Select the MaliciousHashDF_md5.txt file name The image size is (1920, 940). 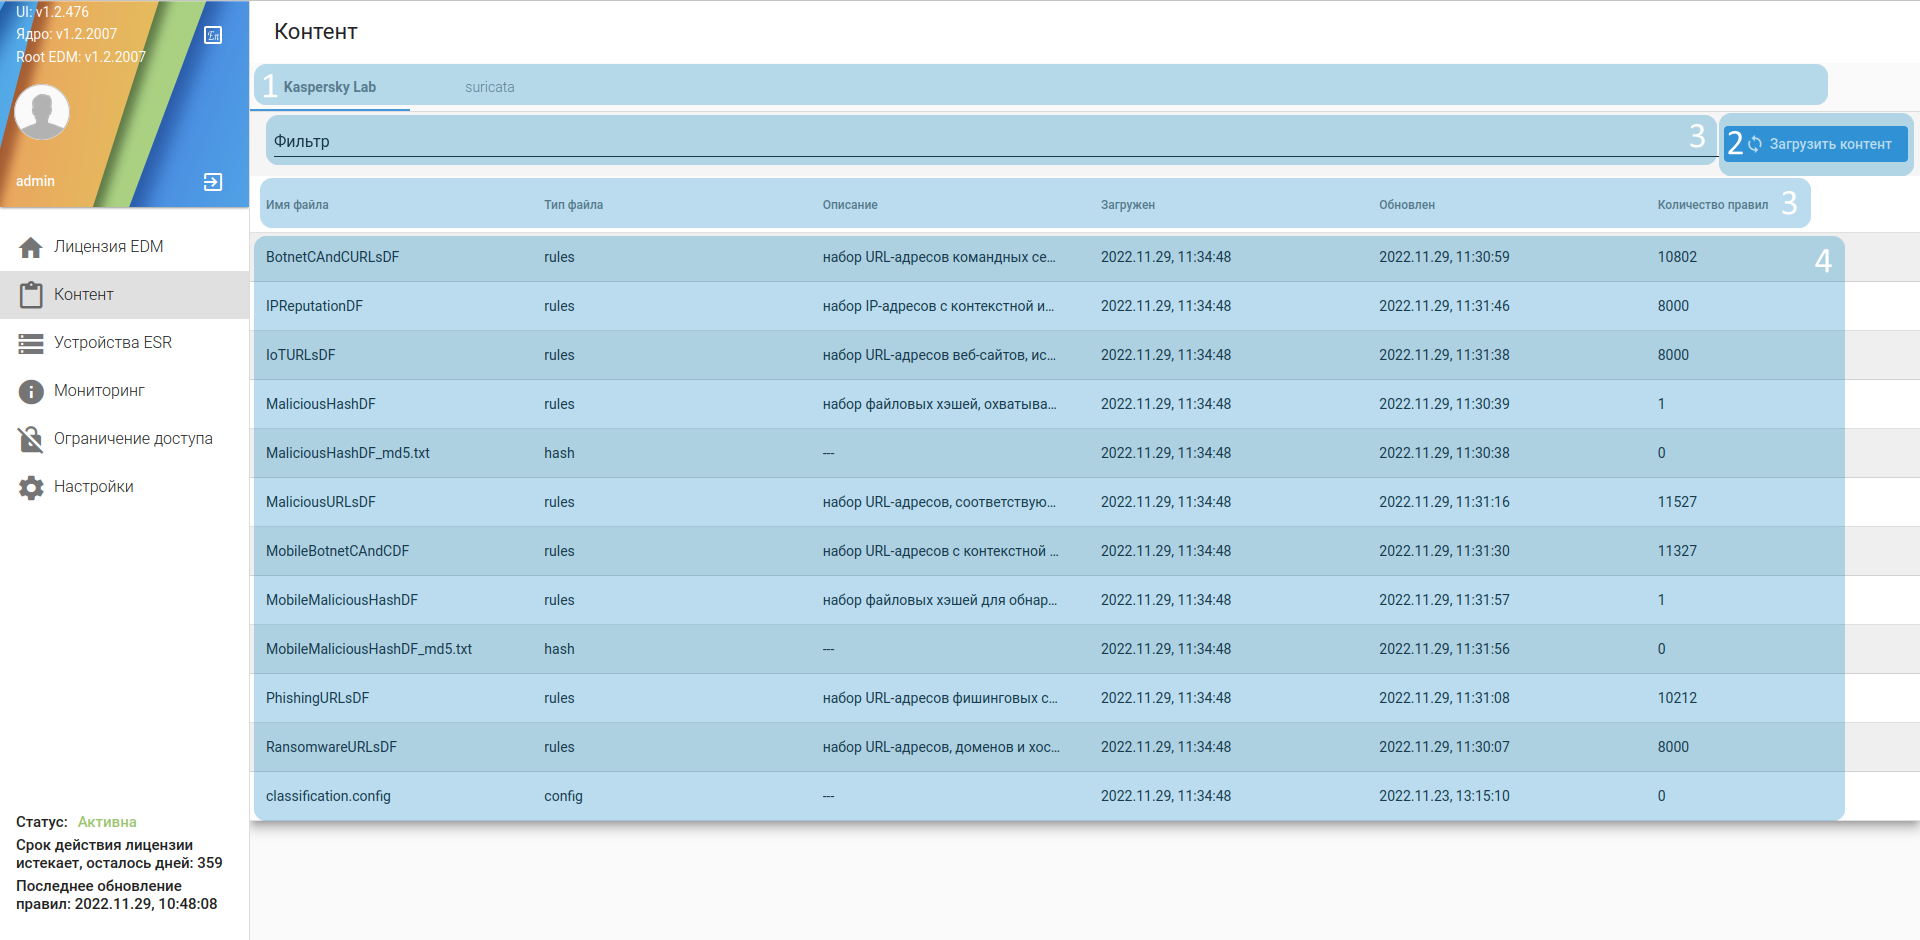pos(348,453)
